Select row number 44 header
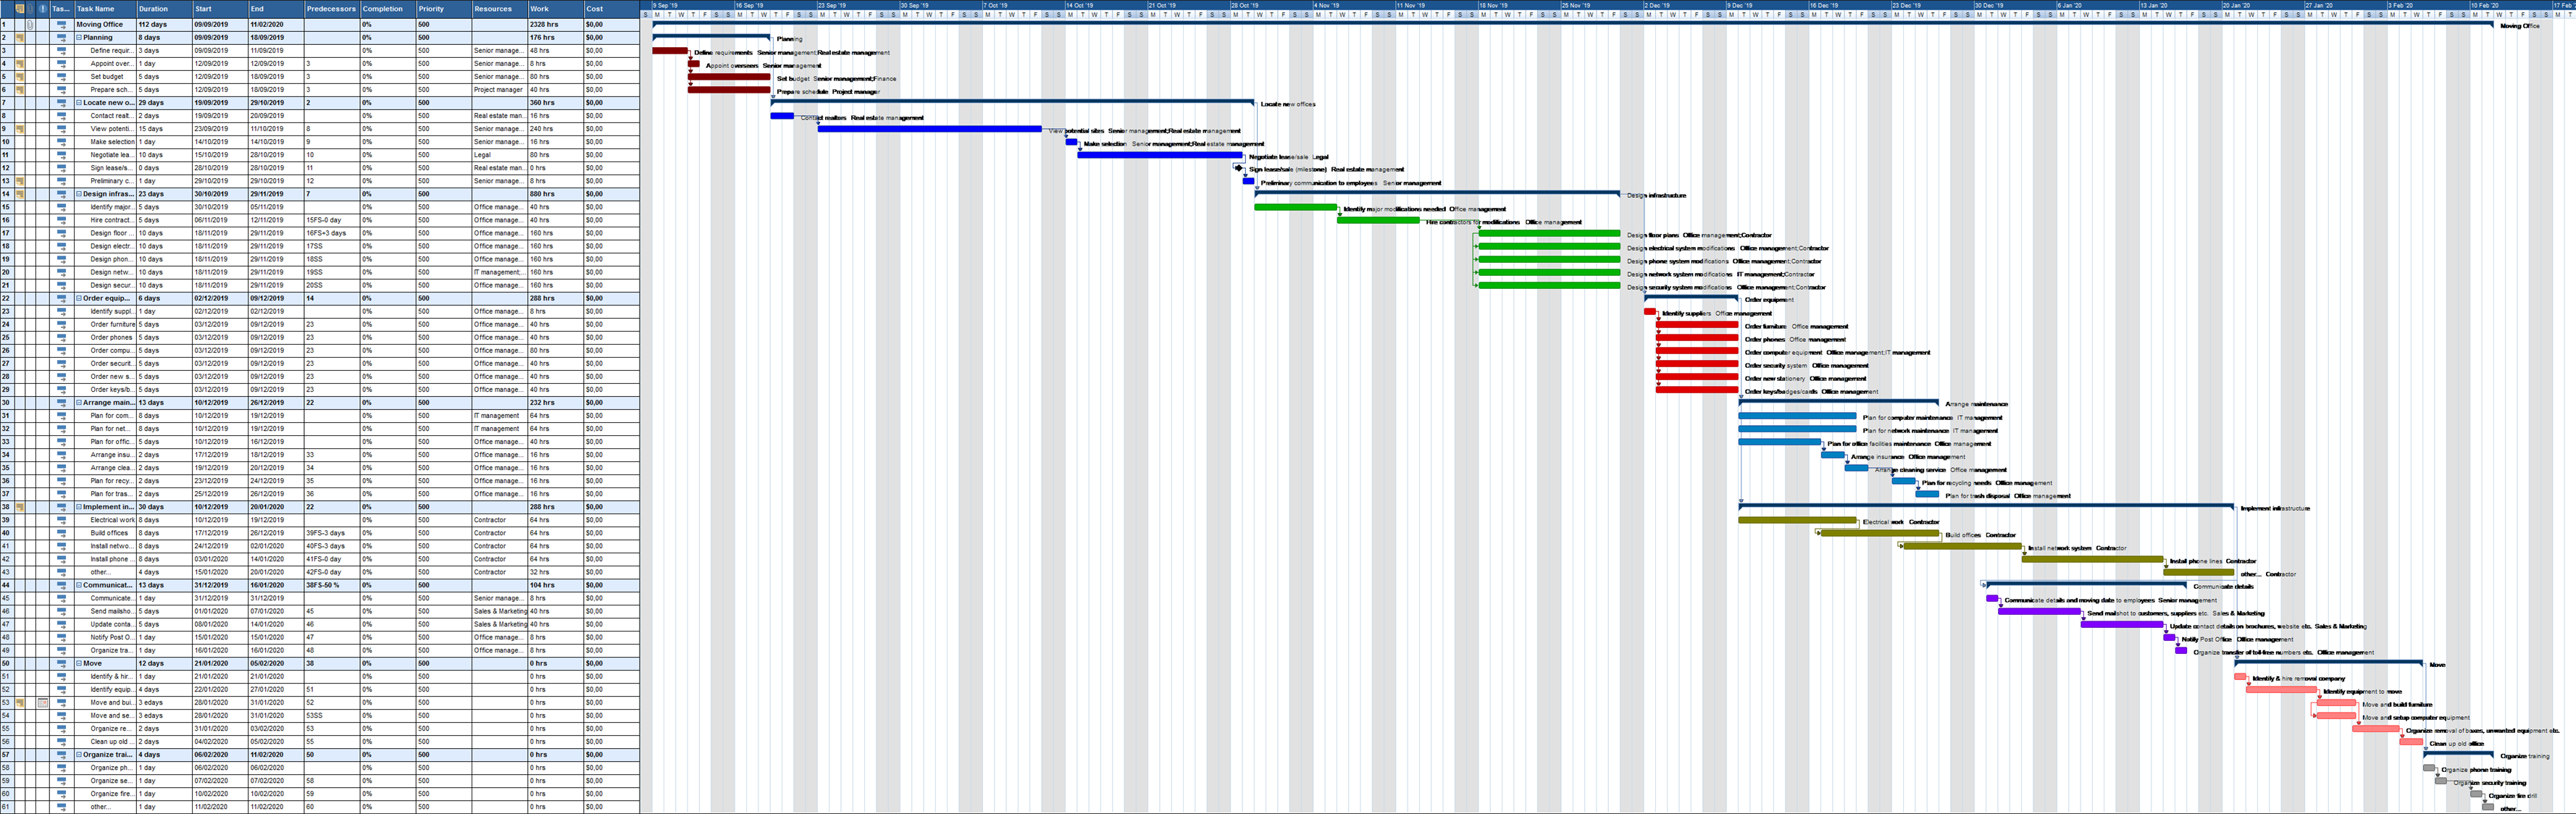 tap(6, 585)
